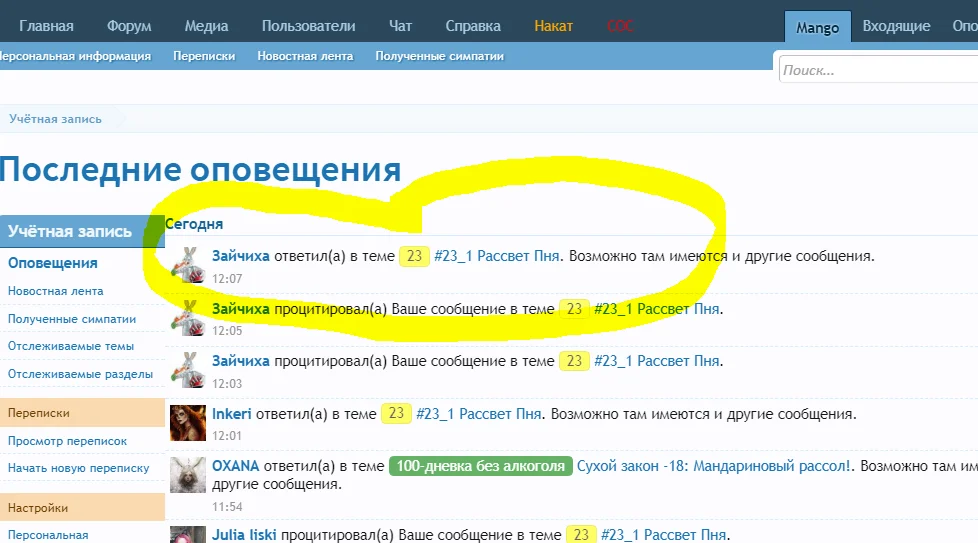Open the OXANA username link
The width and height of the screenshot is (978, 543).
(235, 466)
